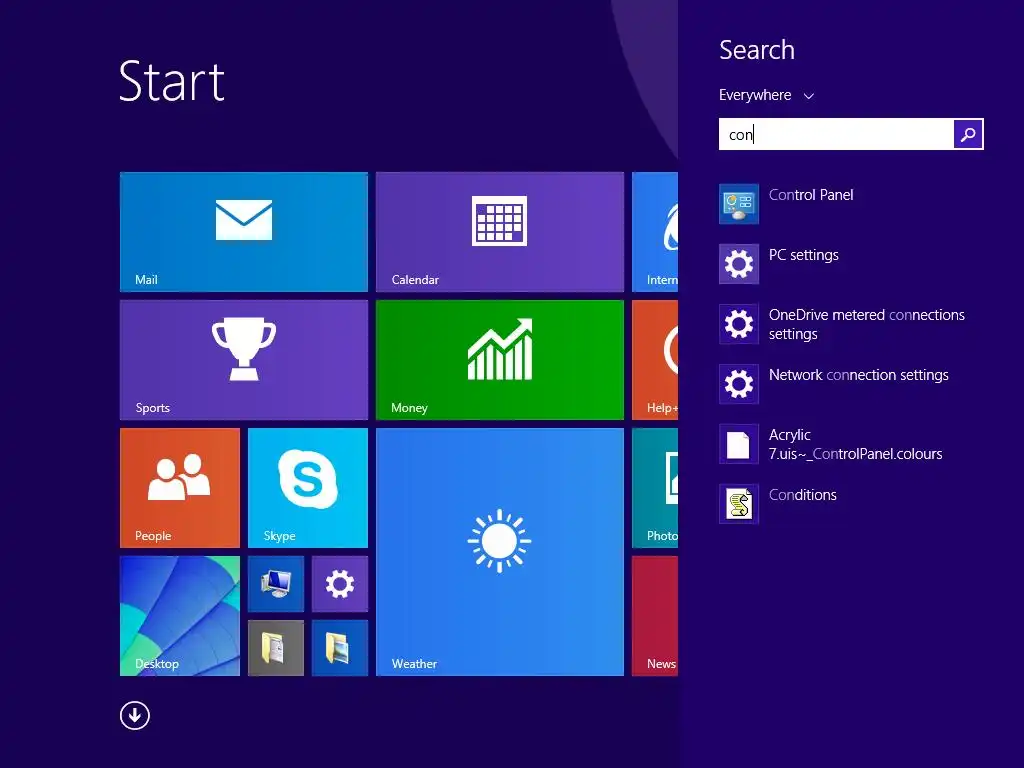The width and height of the screenshot is (1024, 768).
Task: Click the Search pane heading
Action: point(757,50)
